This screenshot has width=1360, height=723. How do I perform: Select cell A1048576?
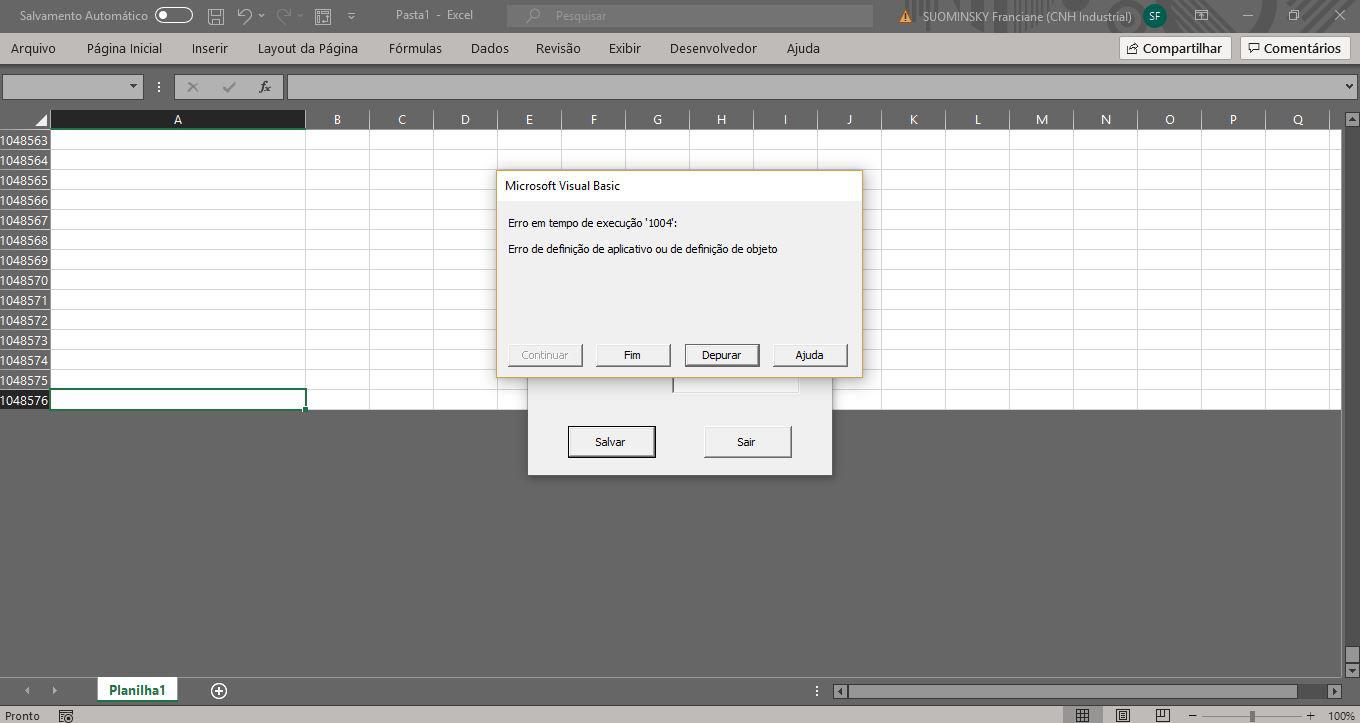[x=178, y=400]
